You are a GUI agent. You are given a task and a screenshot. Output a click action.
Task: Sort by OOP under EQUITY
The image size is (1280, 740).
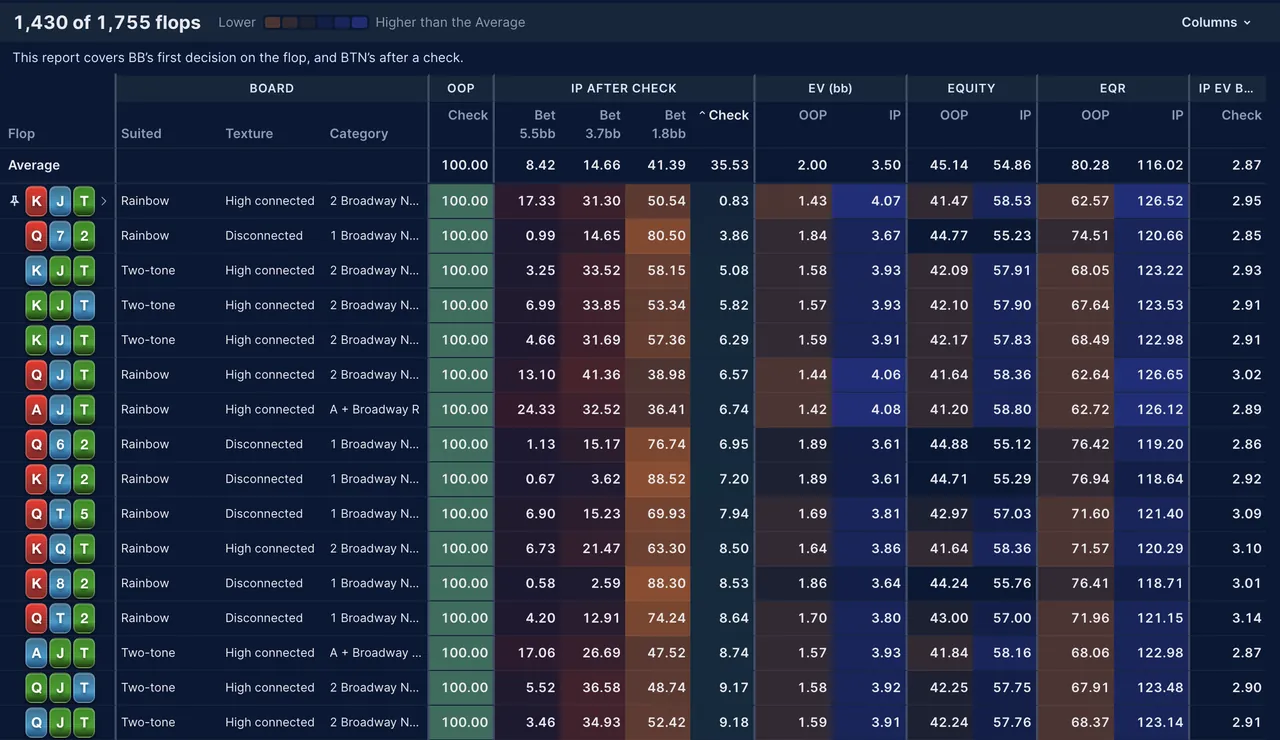954,115
